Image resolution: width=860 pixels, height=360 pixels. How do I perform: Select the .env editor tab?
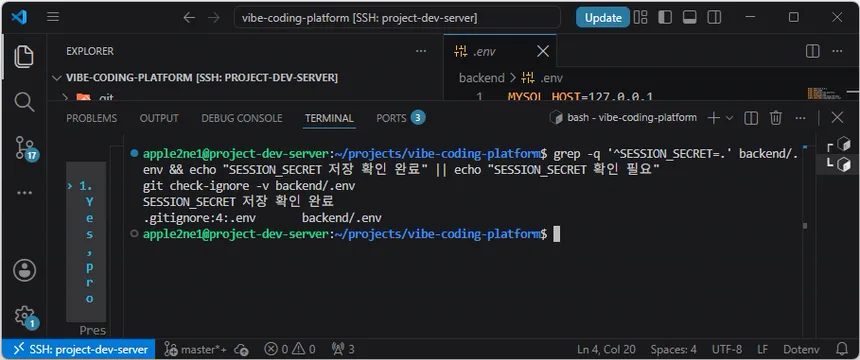click(500, 52)
